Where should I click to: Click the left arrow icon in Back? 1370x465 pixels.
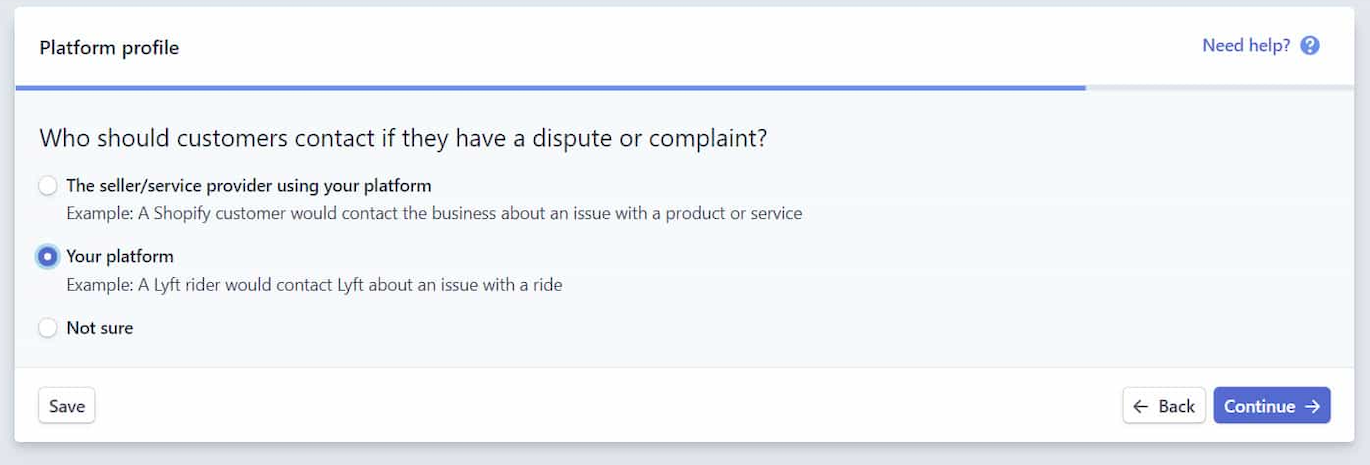1141,407
